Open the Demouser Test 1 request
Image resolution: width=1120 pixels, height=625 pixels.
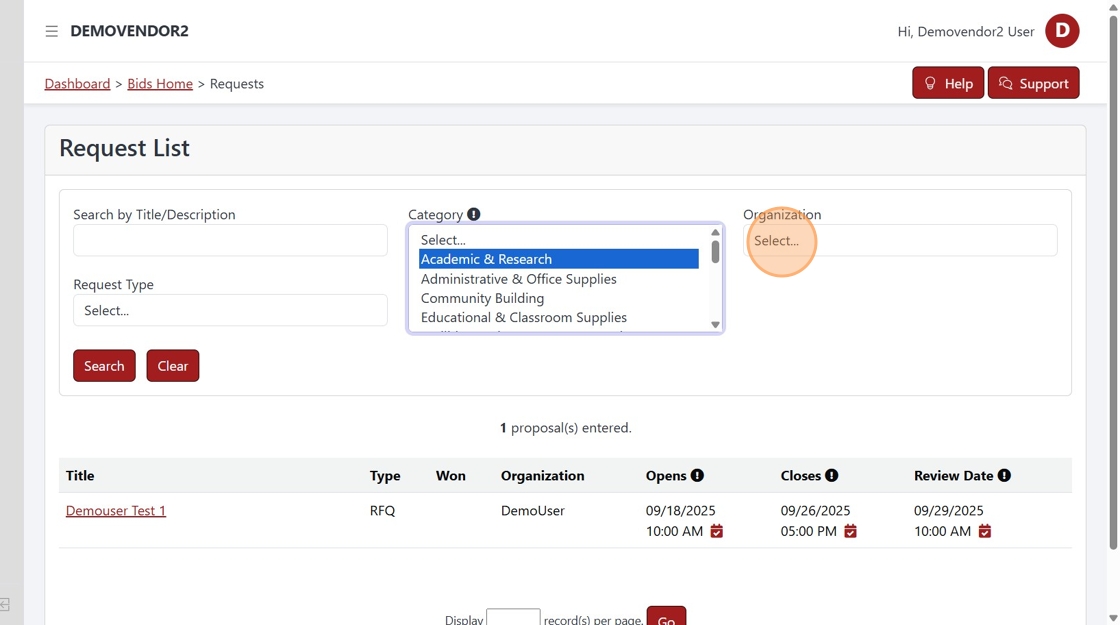[116, 511]
